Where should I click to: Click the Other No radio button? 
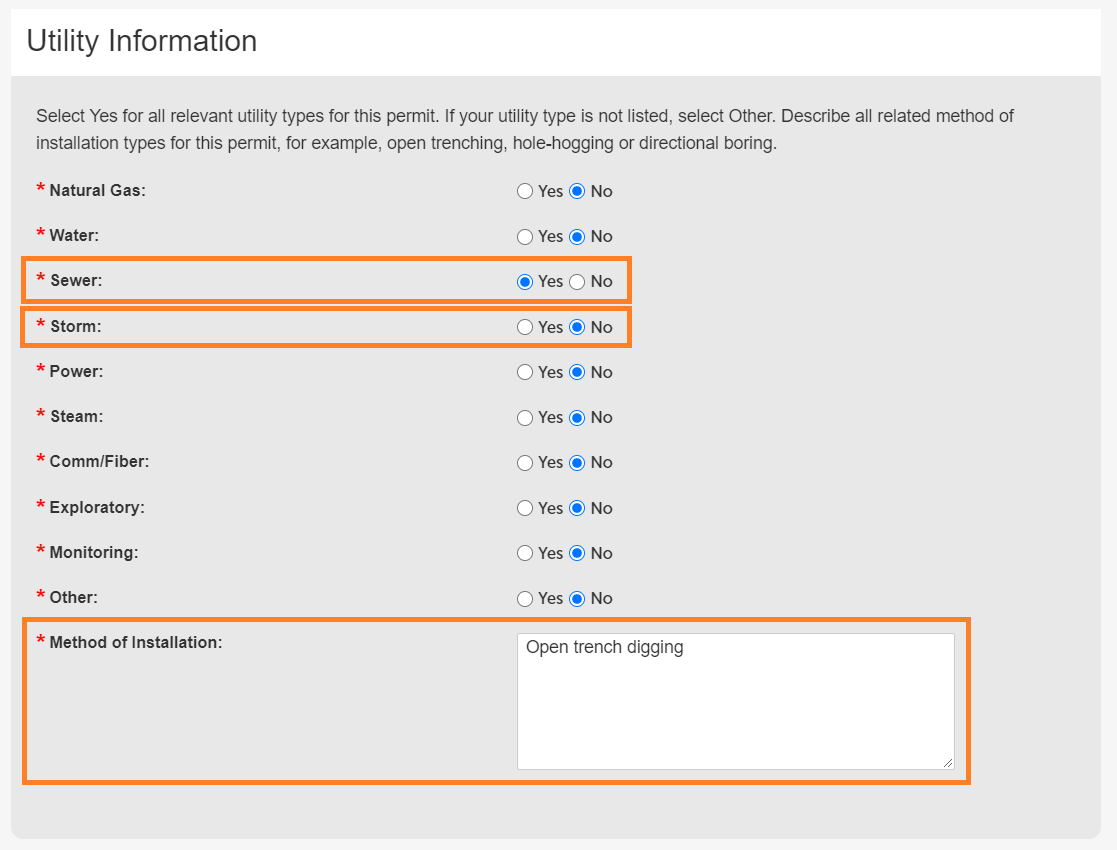(x=577, y=599)
